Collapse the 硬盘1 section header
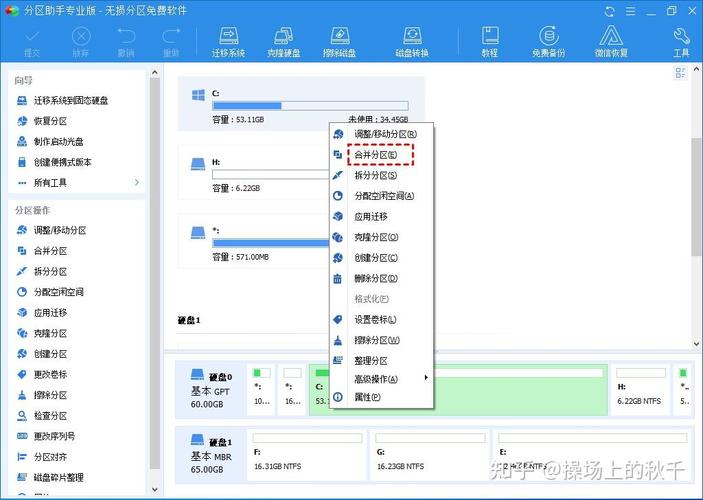This screenshot has width=703, height=500. click(190, 320)
